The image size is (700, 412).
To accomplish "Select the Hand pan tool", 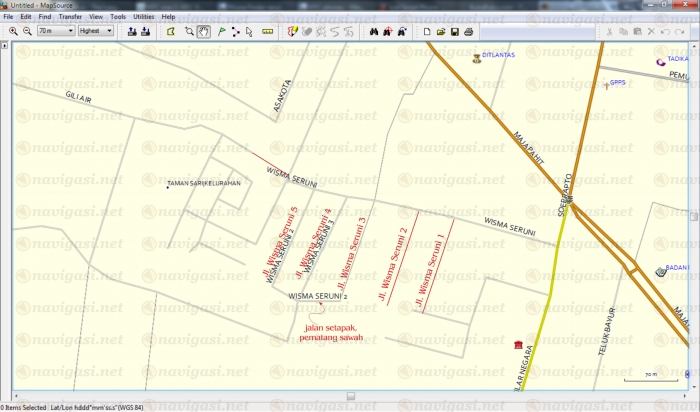I will pyautogui.click(x=204, y=31).
